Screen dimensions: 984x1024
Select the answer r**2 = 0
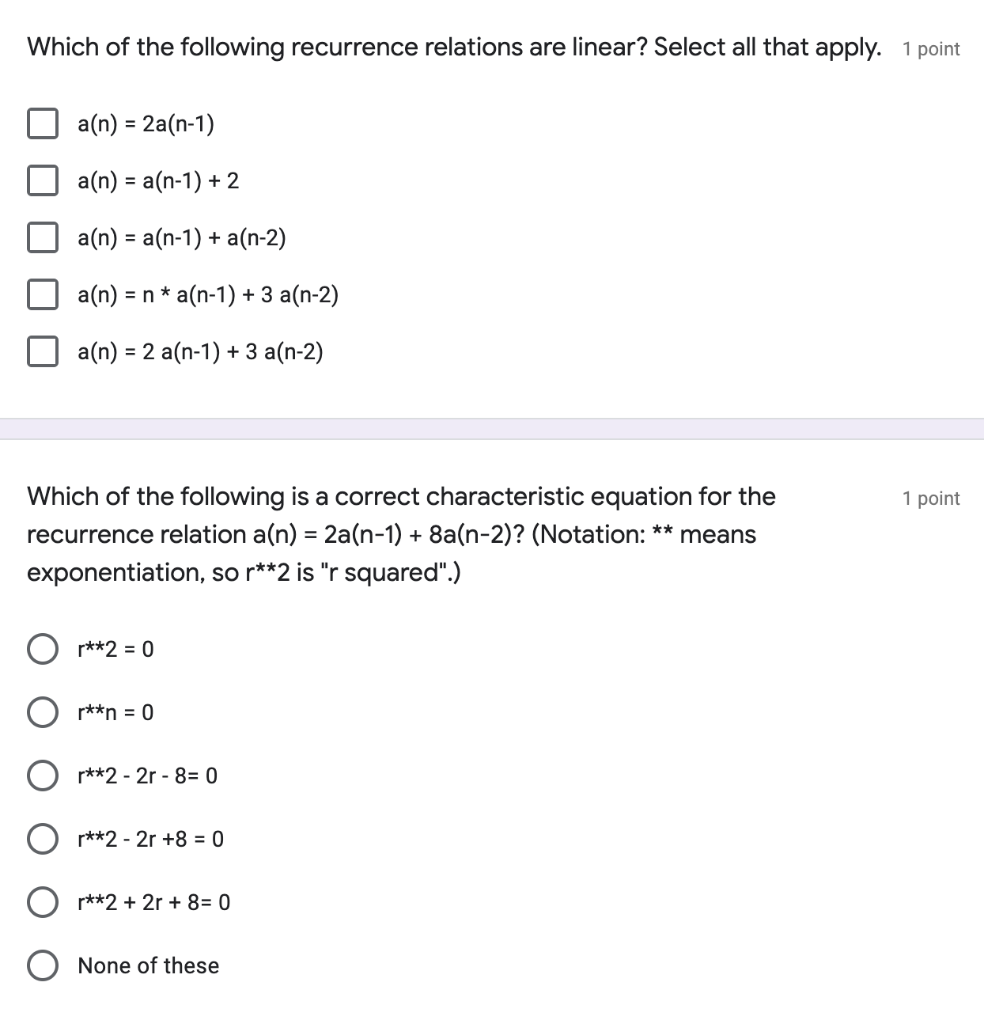[x=43, y=648]
